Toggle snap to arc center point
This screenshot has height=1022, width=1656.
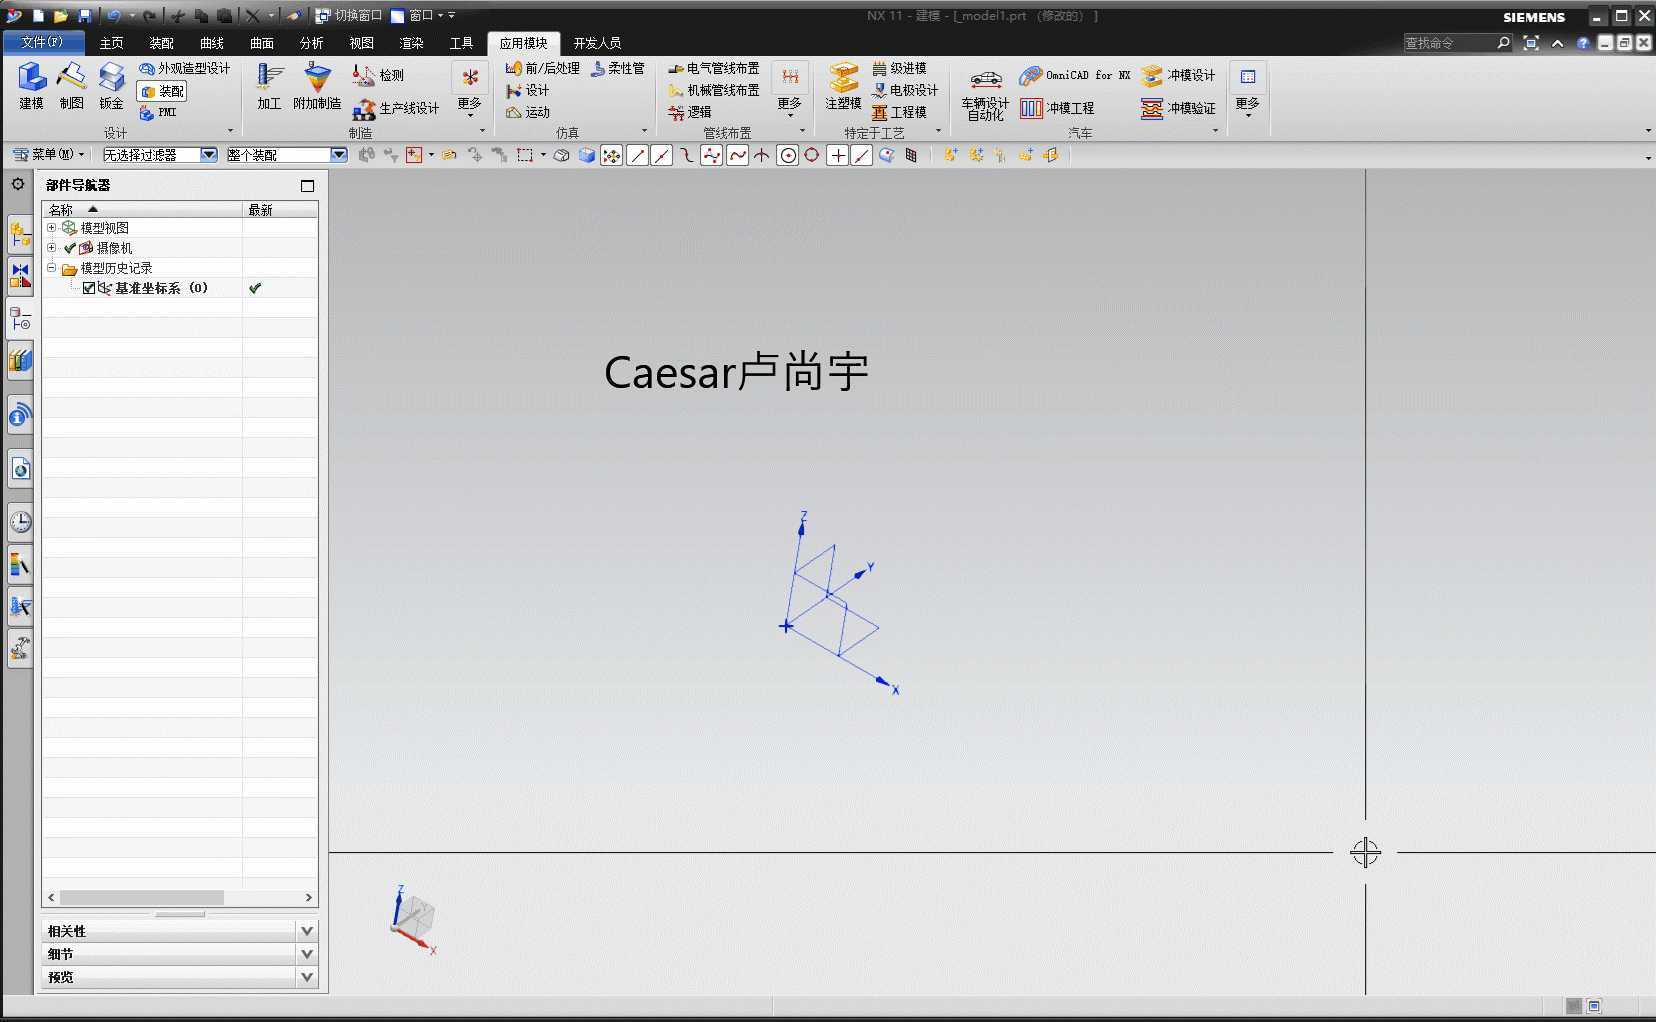[x=787, y=155]
